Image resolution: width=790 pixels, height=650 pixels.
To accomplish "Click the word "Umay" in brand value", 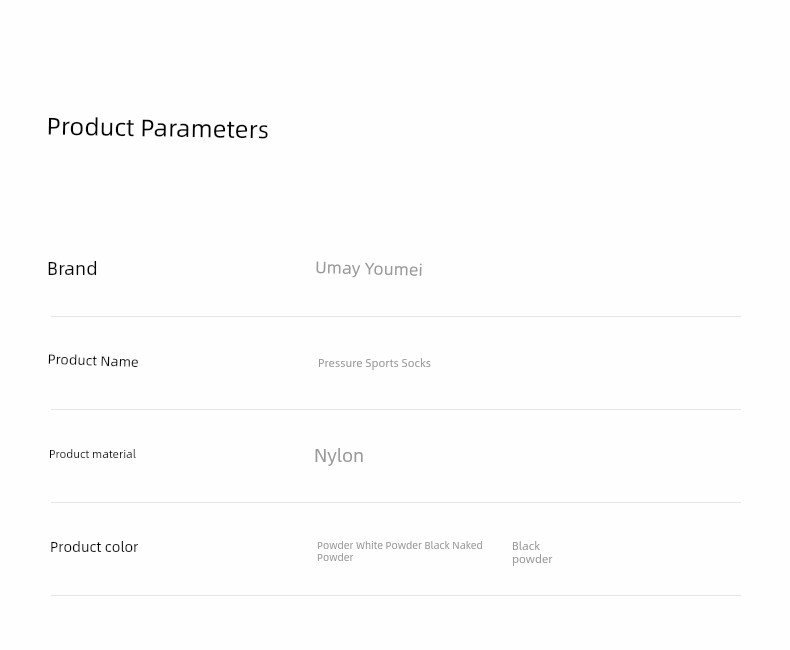I will click(x=338, y=268).
